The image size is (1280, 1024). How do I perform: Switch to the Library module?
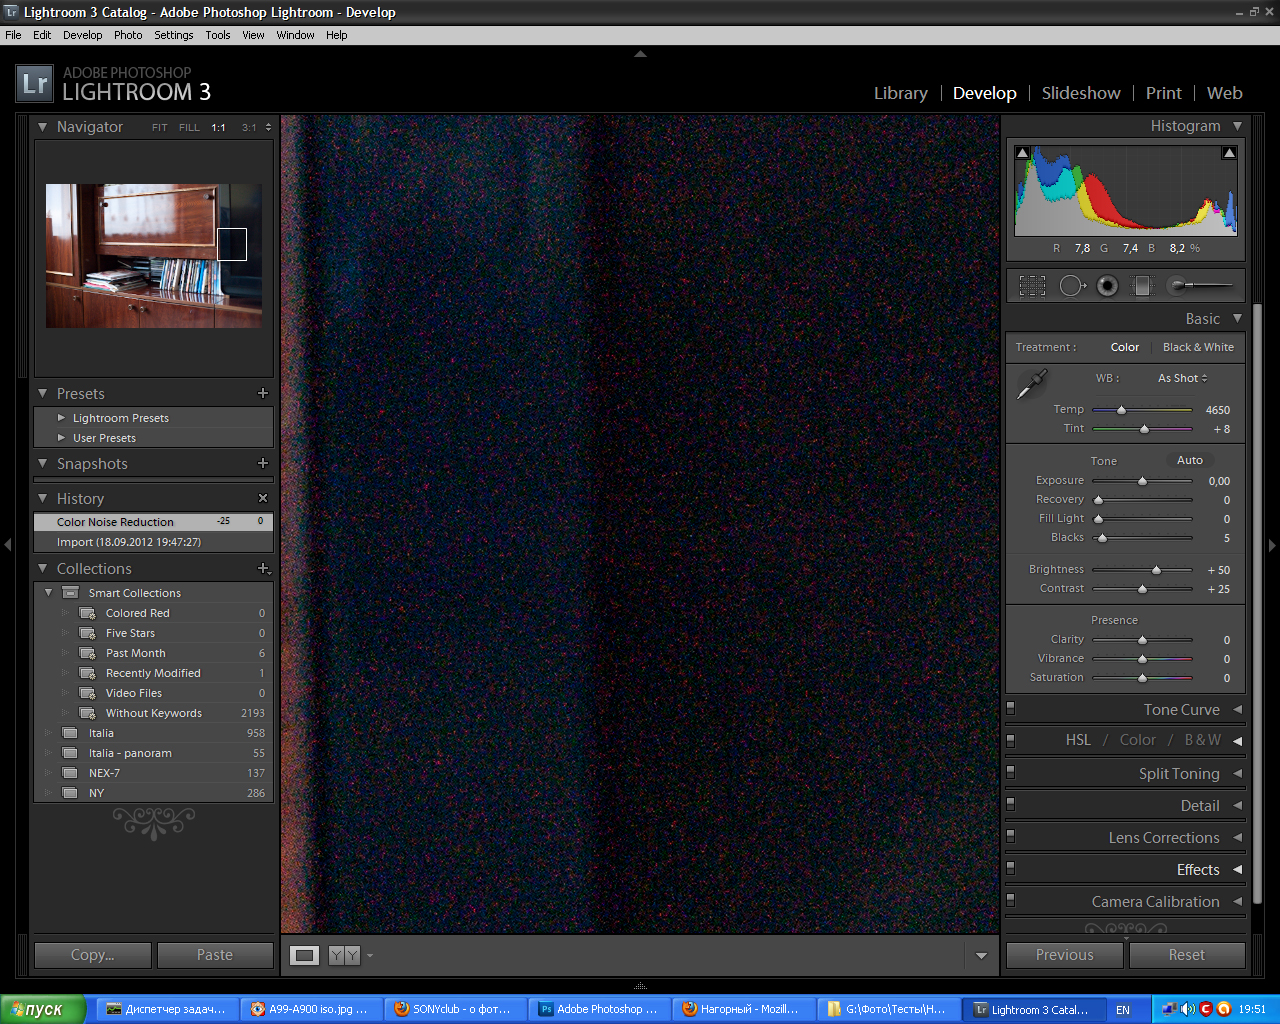pos(900,93)
